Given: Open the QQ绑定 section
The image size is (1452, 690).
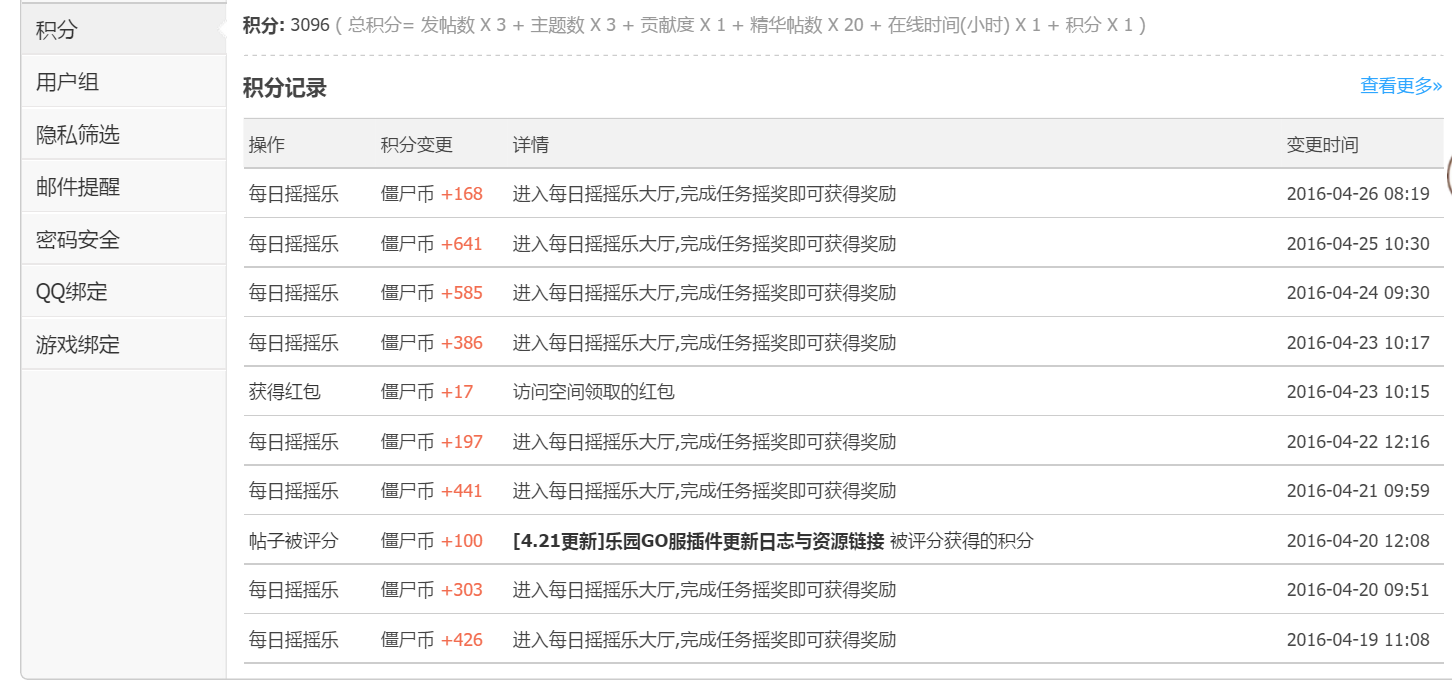Looking at the screenshot, I should pyautogui.click(x=71, y=292).
